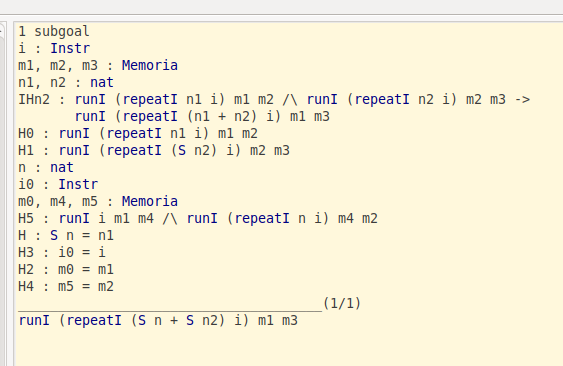Click the 'm1, m2, m3 : Memoria' line

pos(98,65)
